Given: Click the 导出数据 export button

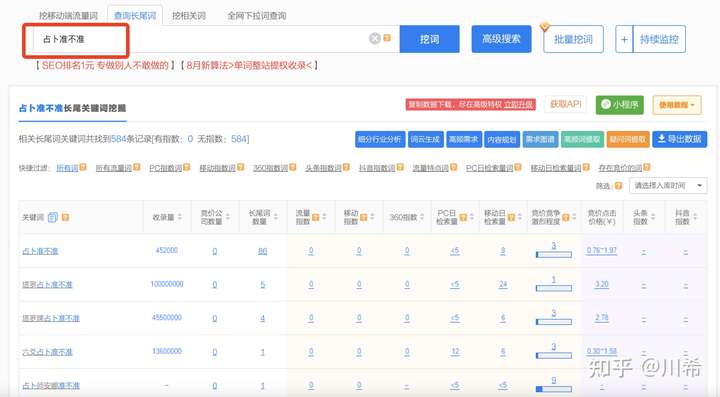Looking at the screenshot, I should click(x=680, y=139).
